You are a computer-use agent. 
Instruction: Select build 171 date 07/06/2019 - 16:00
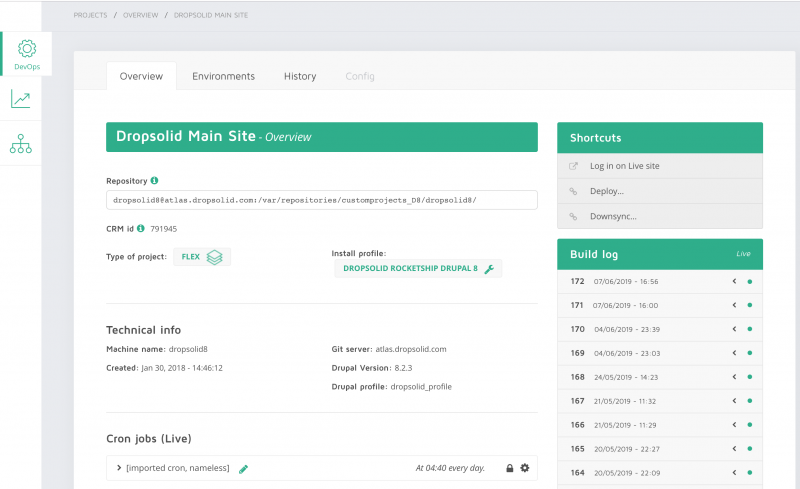coord(625,305)
